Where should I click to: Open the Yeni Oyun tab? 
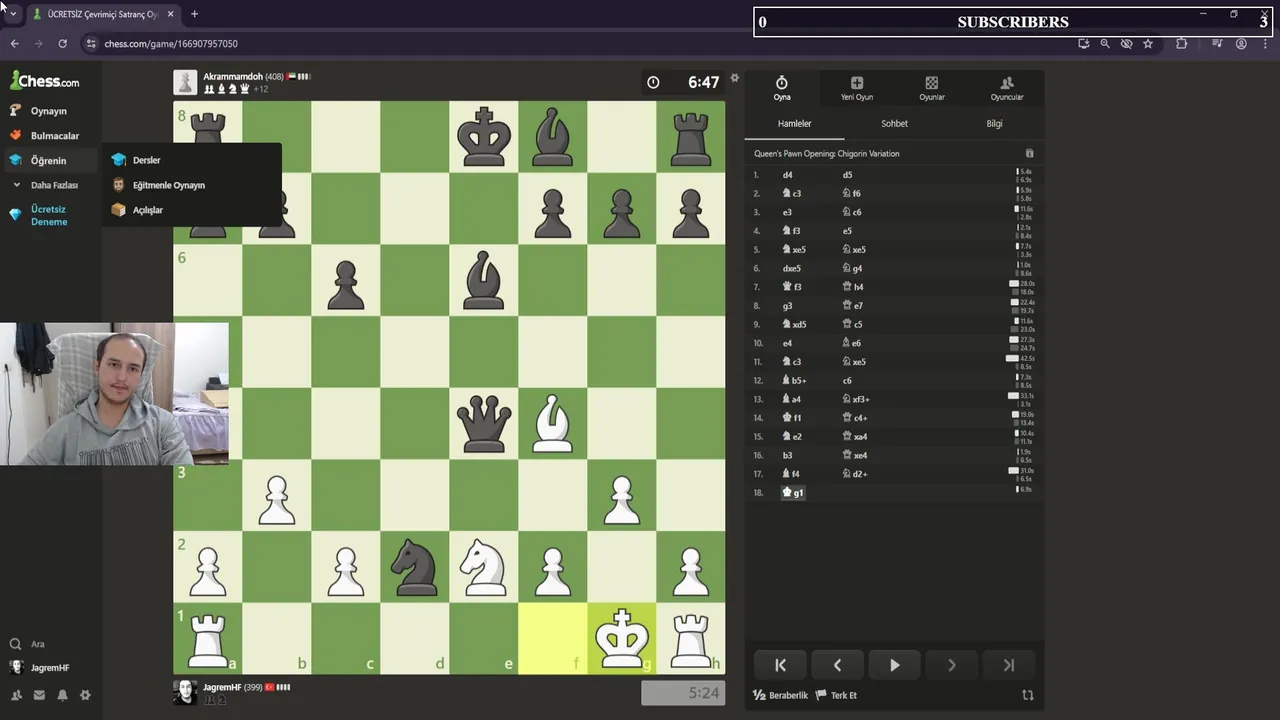pyautogui.click(x=857, y=88)
